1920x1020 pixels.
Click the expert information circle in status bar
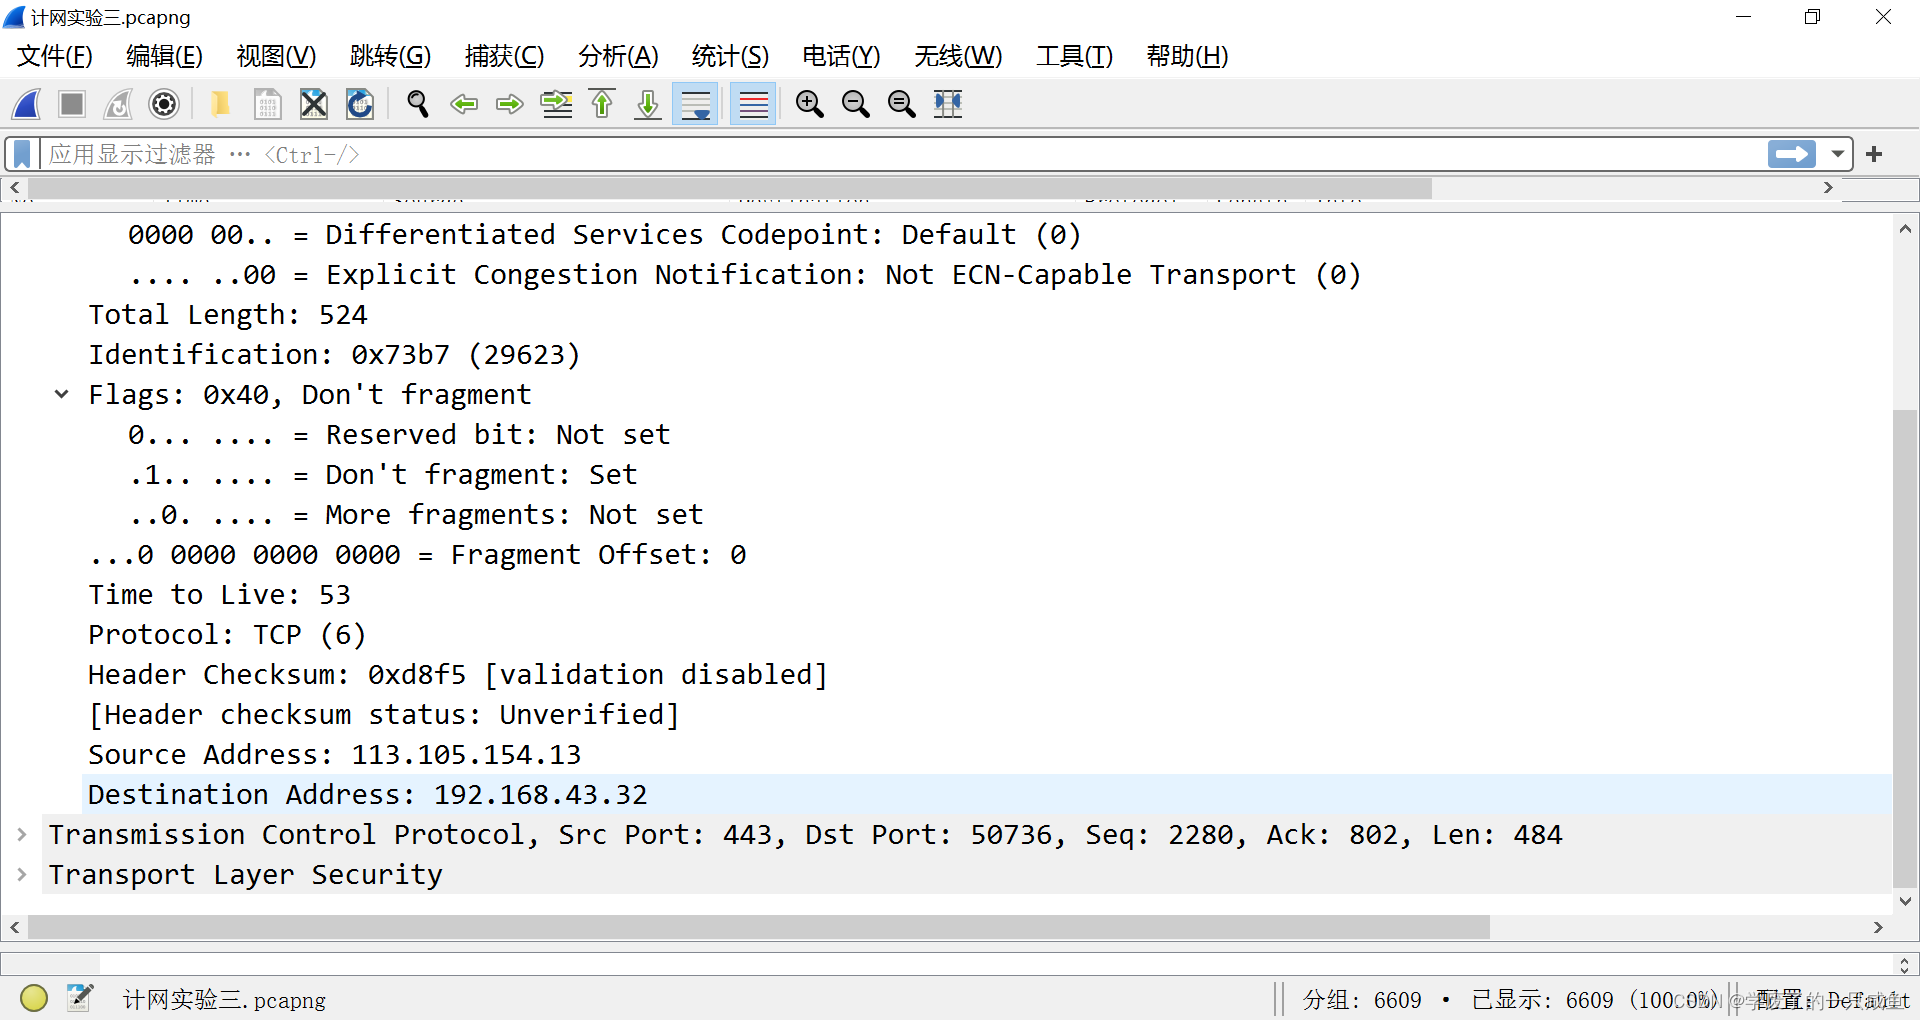[34, 998]
